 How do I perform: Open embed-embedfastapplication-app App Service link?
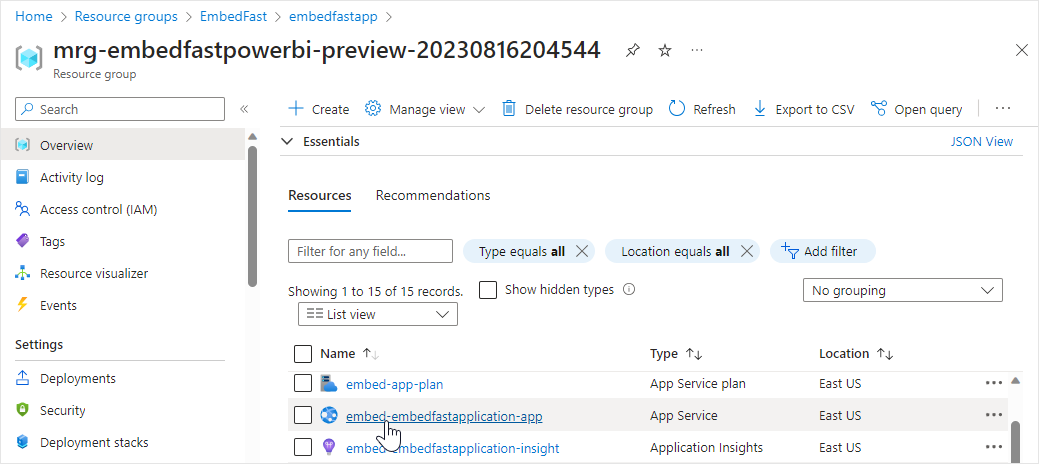(x=444, y=416)
